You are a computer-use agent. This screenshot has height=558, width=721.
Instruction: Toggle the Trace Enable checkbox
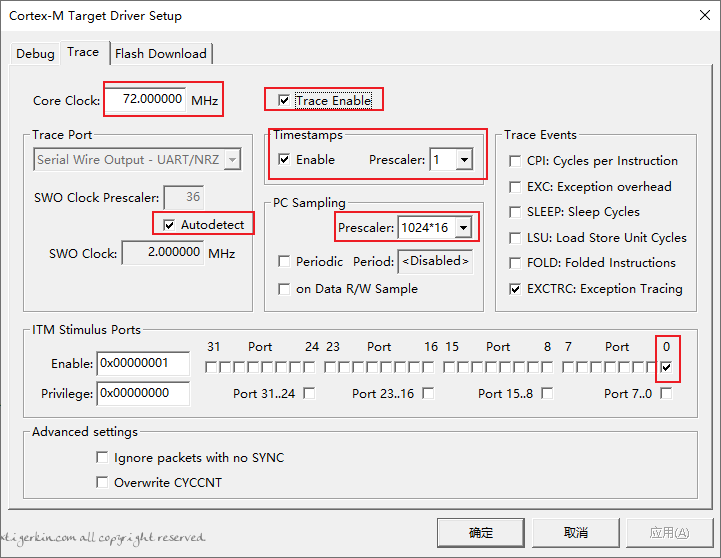284,100
